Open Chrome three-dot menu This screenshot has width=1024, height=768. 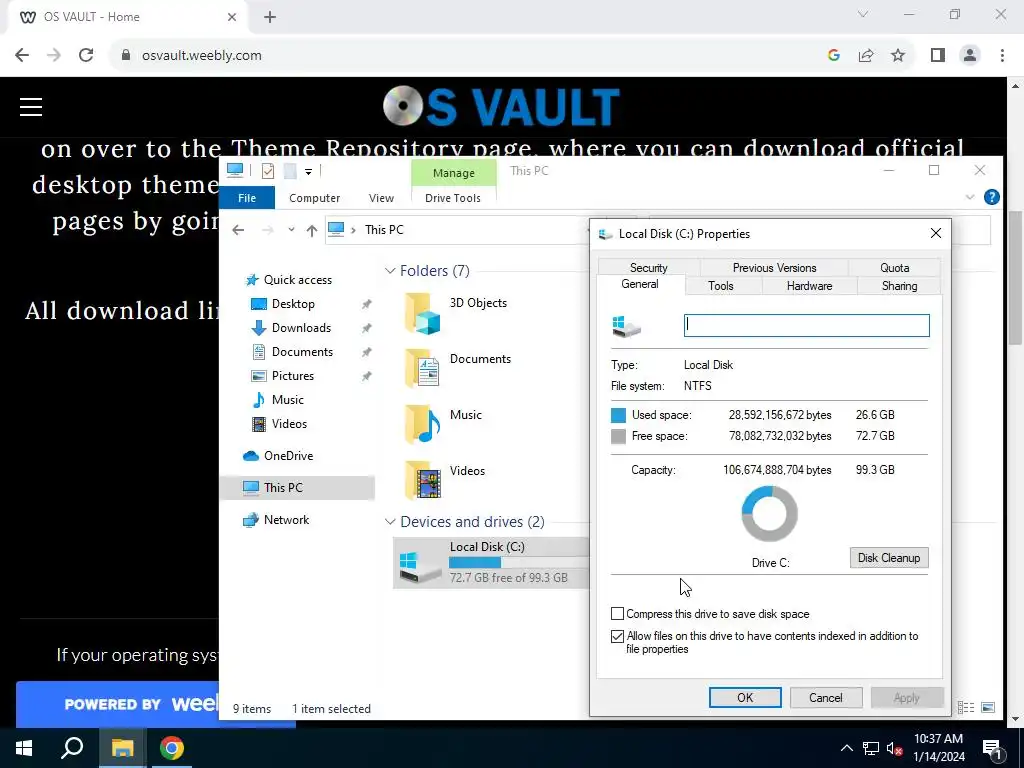pos(1002,56)
